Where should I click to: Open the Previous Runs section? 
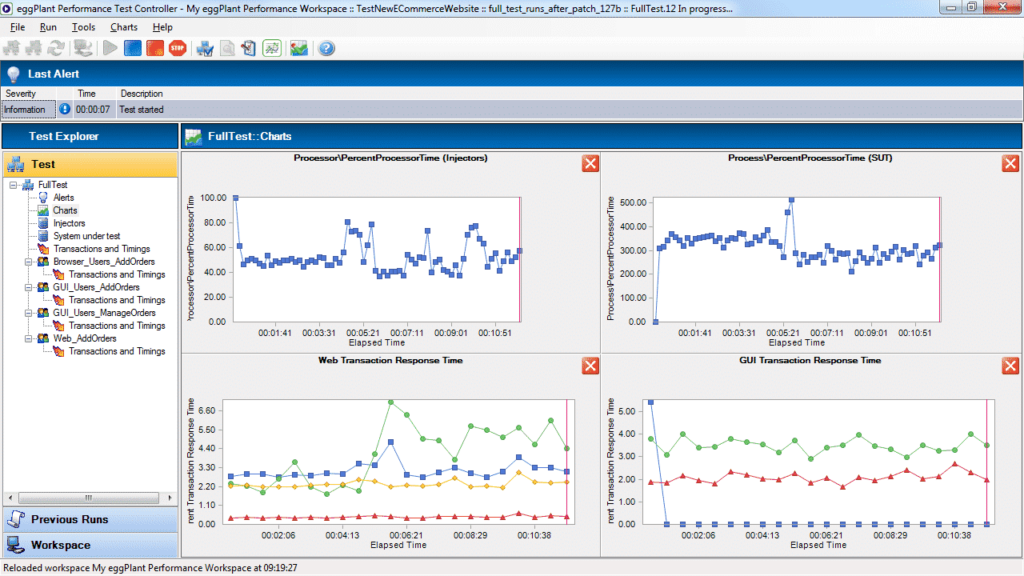tap(90, 519)
